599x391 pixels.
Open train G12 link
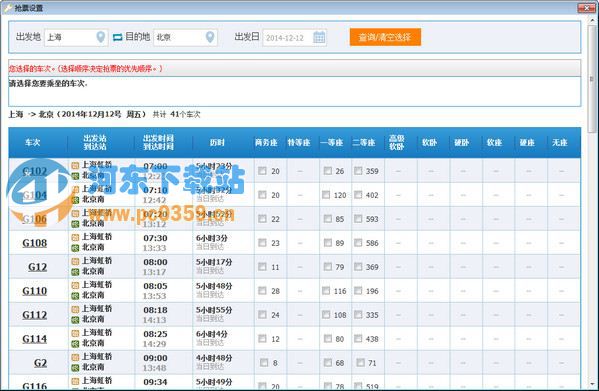pyautogui.click(x=37, y=267)
